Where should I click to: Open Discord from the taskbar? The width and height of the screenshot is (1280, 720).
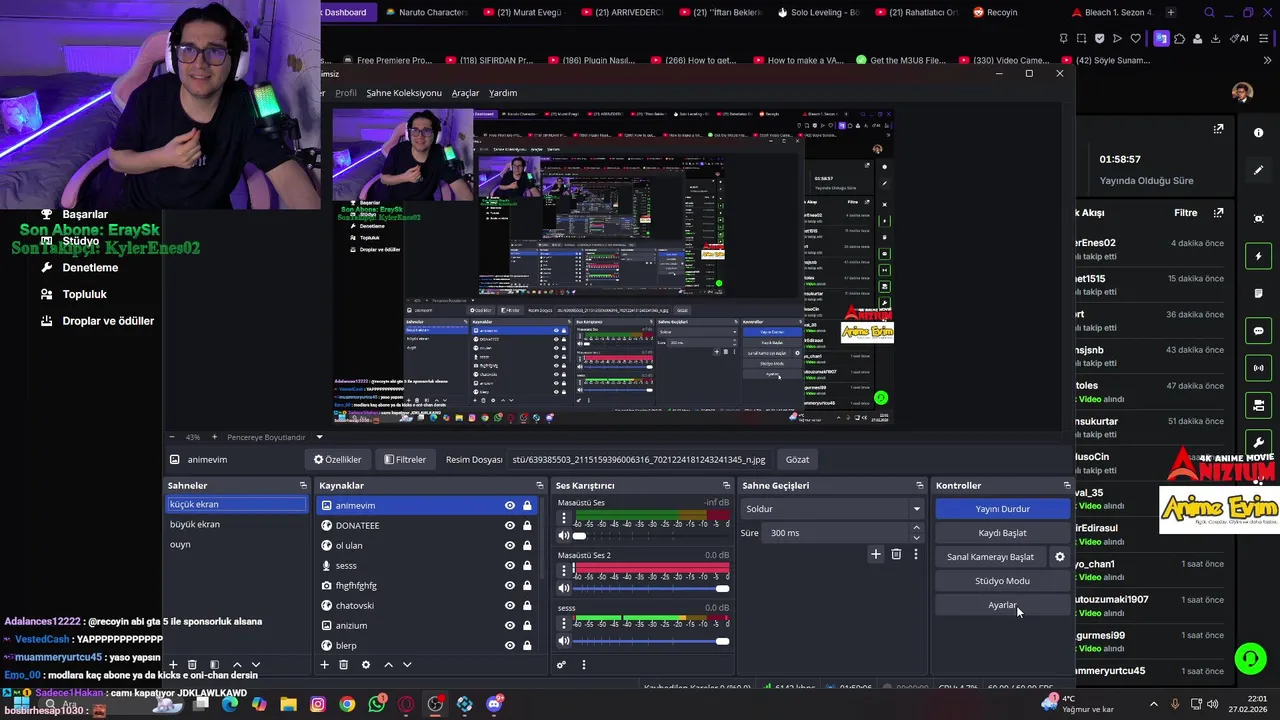494,705
